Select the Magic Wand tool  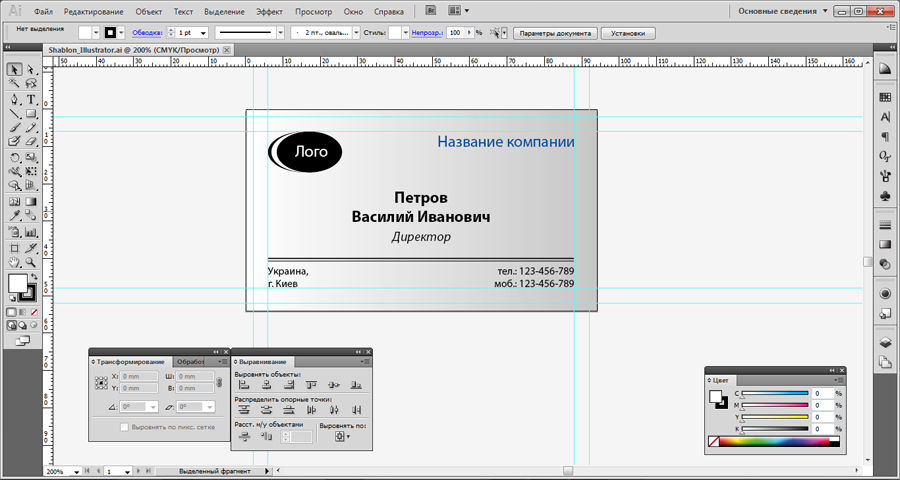point(14,84)
